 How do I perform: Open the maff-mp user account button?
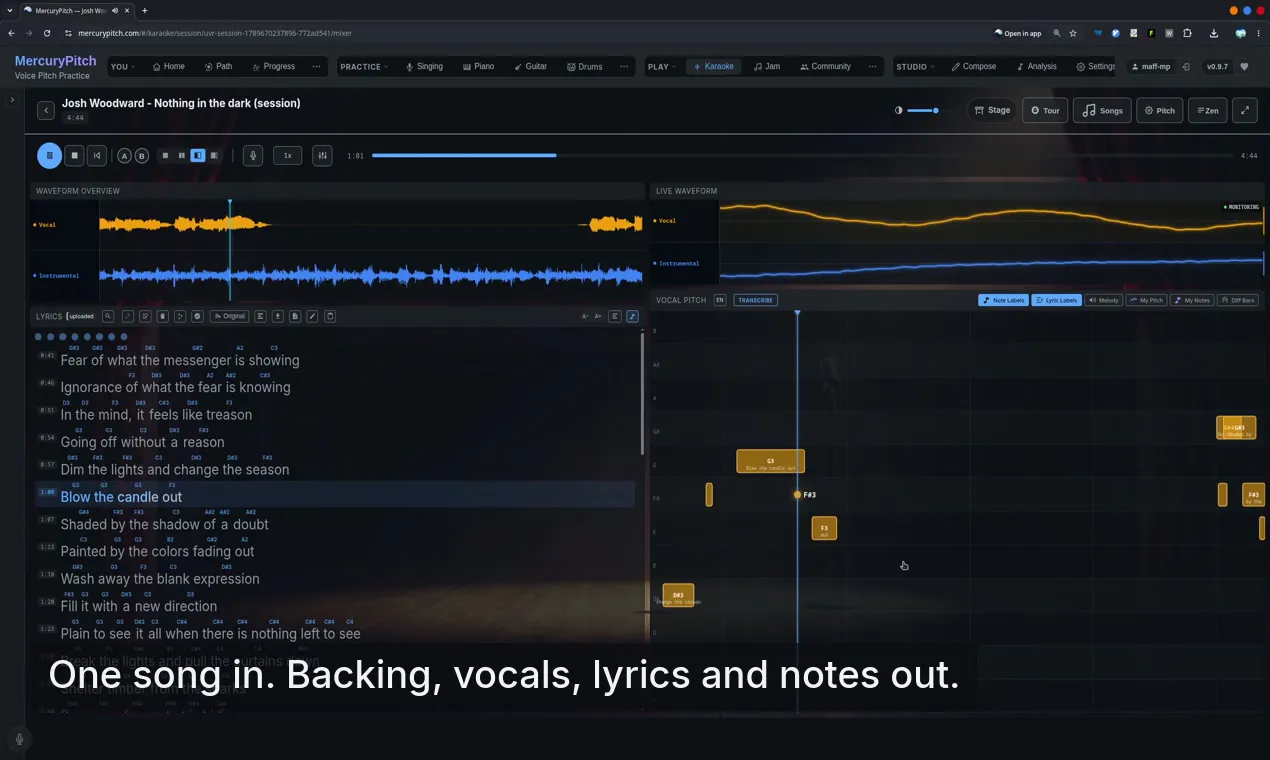tap(1149, 67)
